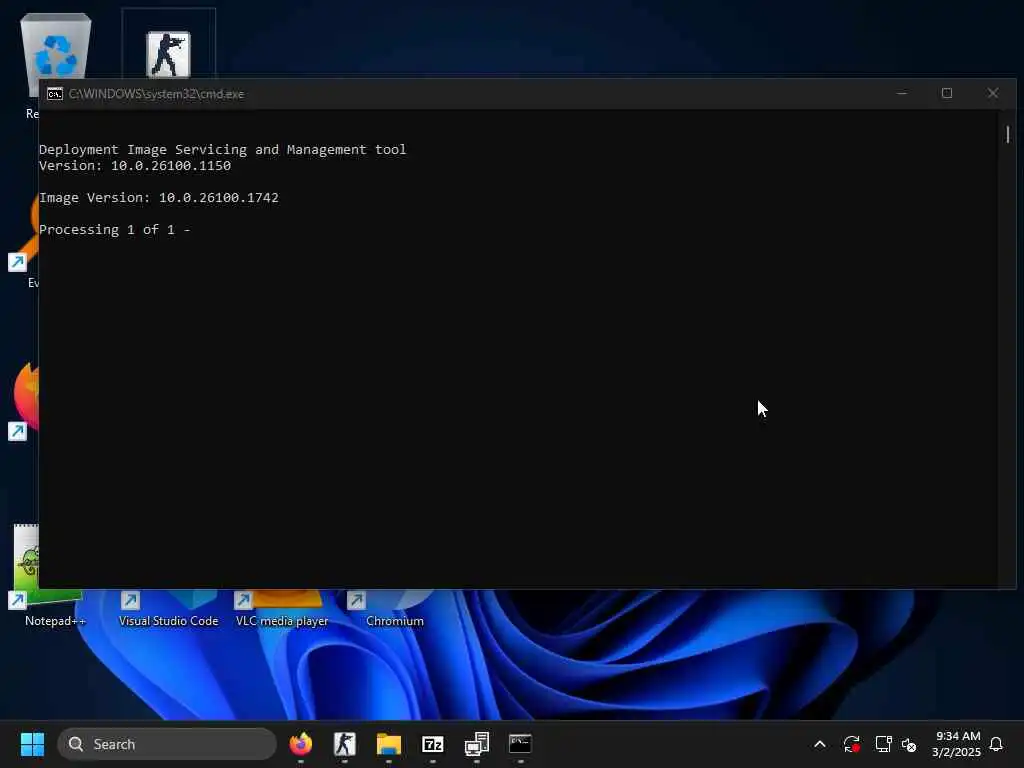Close the cmd.exe window
1024x768 pixels.
[x=993, y=93]
